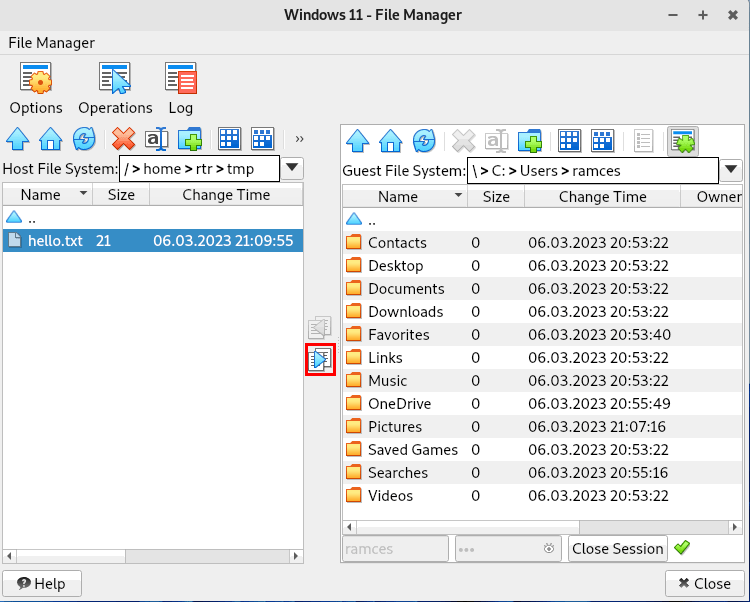Select the Favorites folder
750x602 pixels.
542,334
